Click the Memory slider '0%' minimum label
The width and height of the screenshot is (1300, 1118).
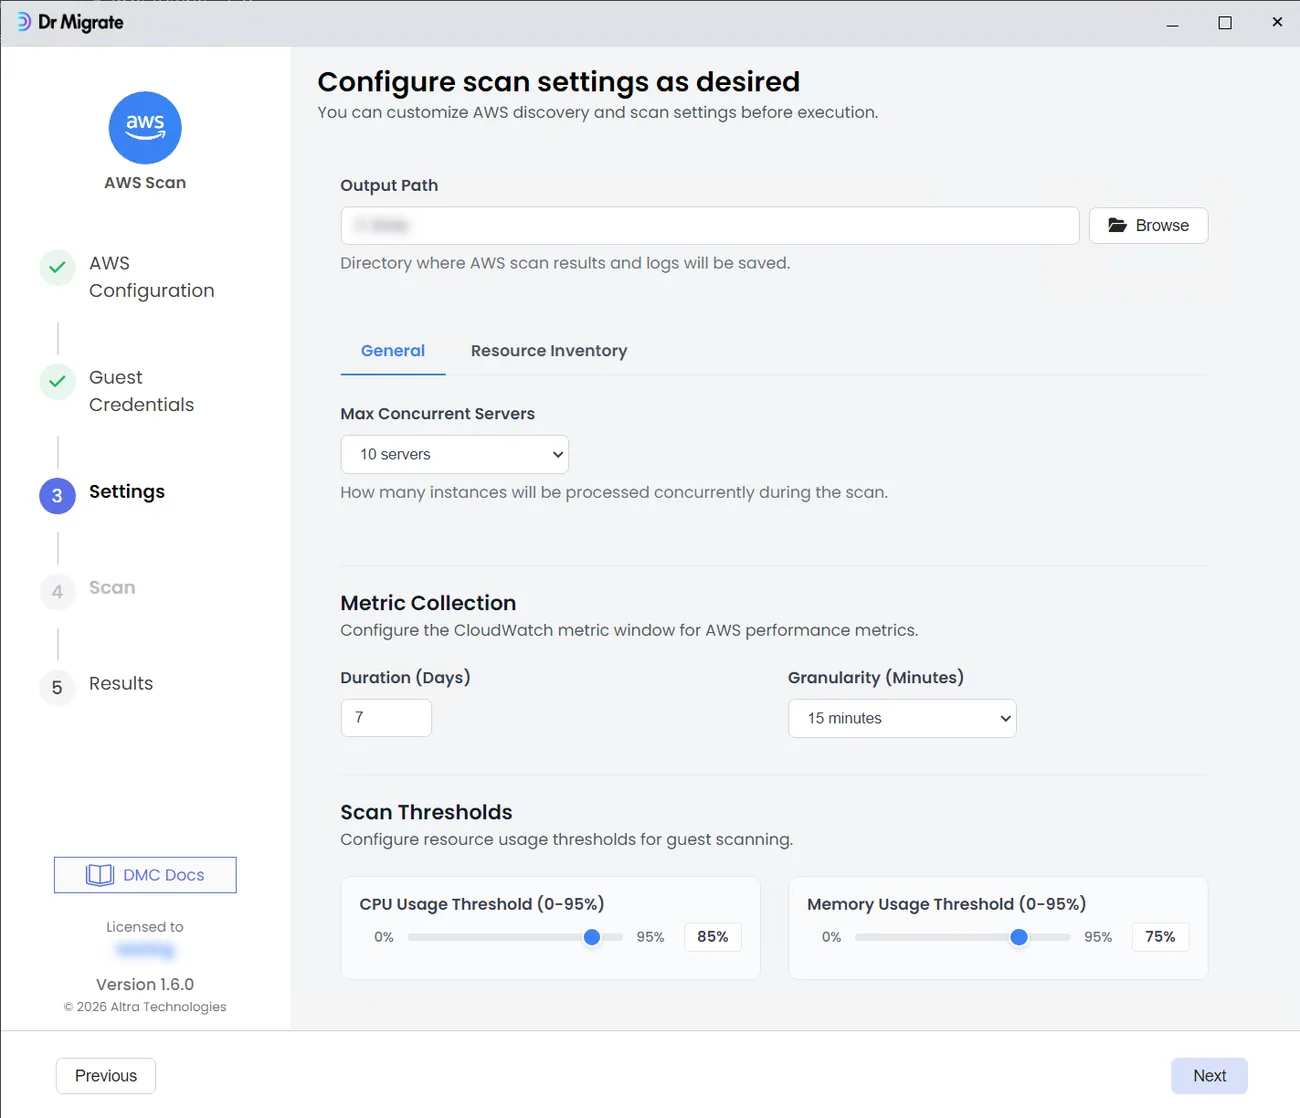coord(831,937)
